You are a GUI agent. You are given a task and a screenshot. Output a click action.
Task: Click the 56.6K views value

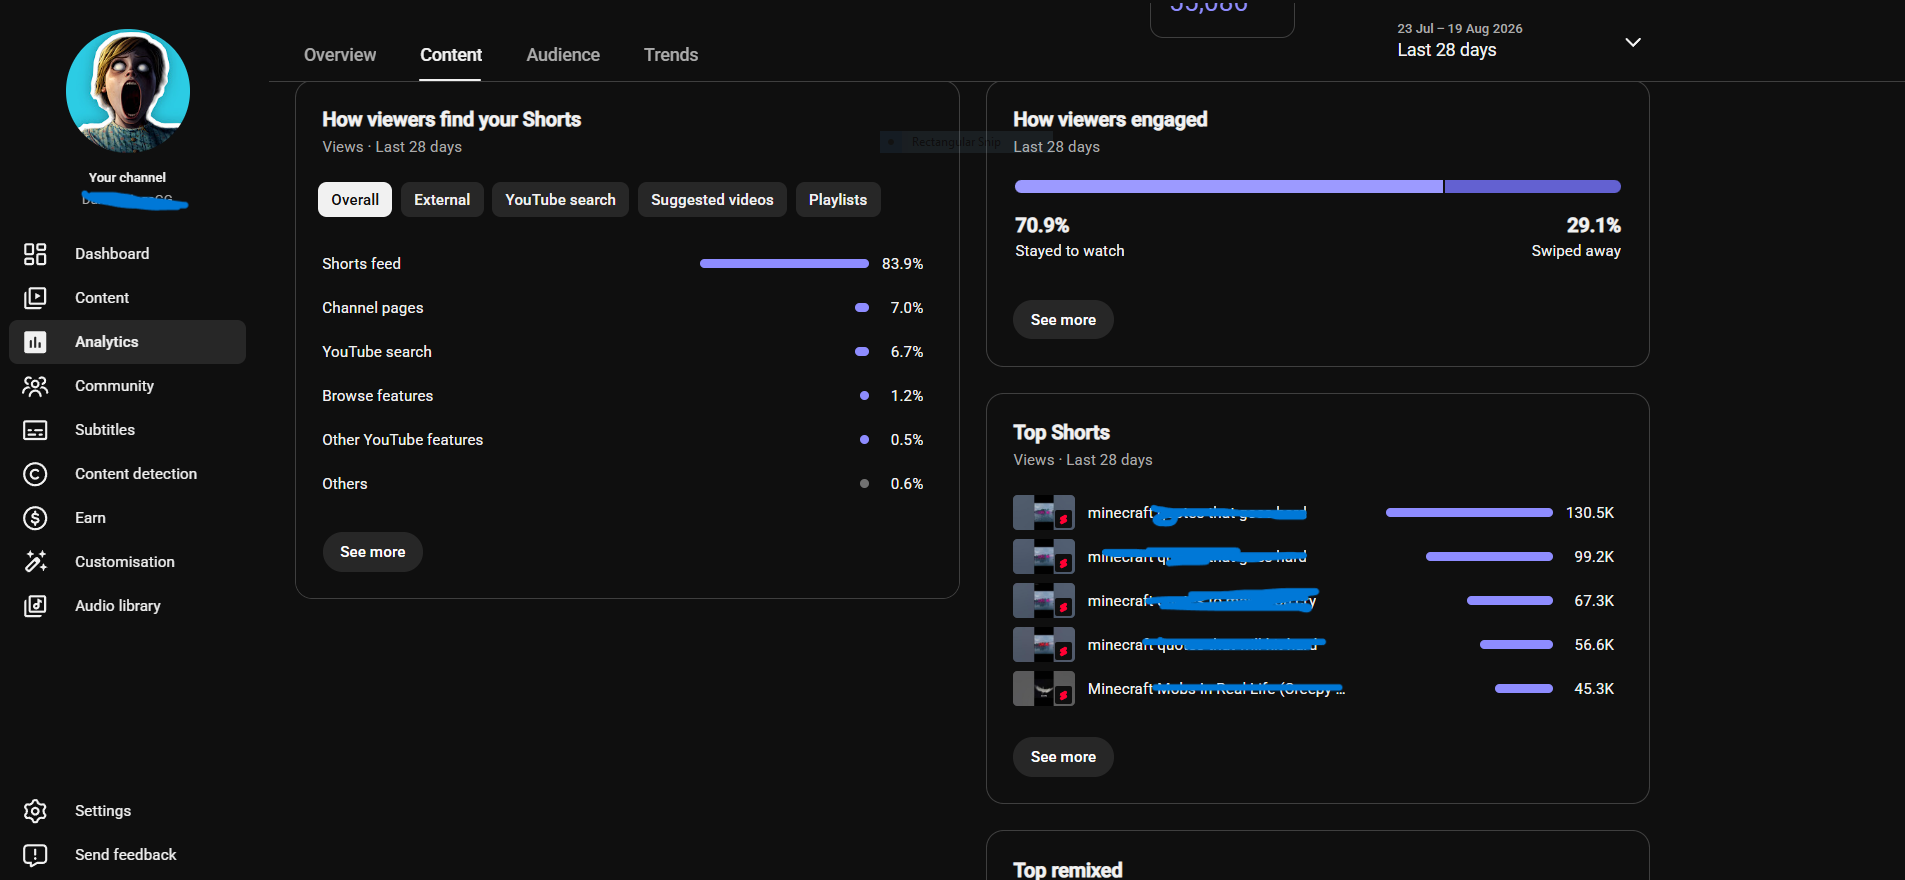pos(1594,645)
